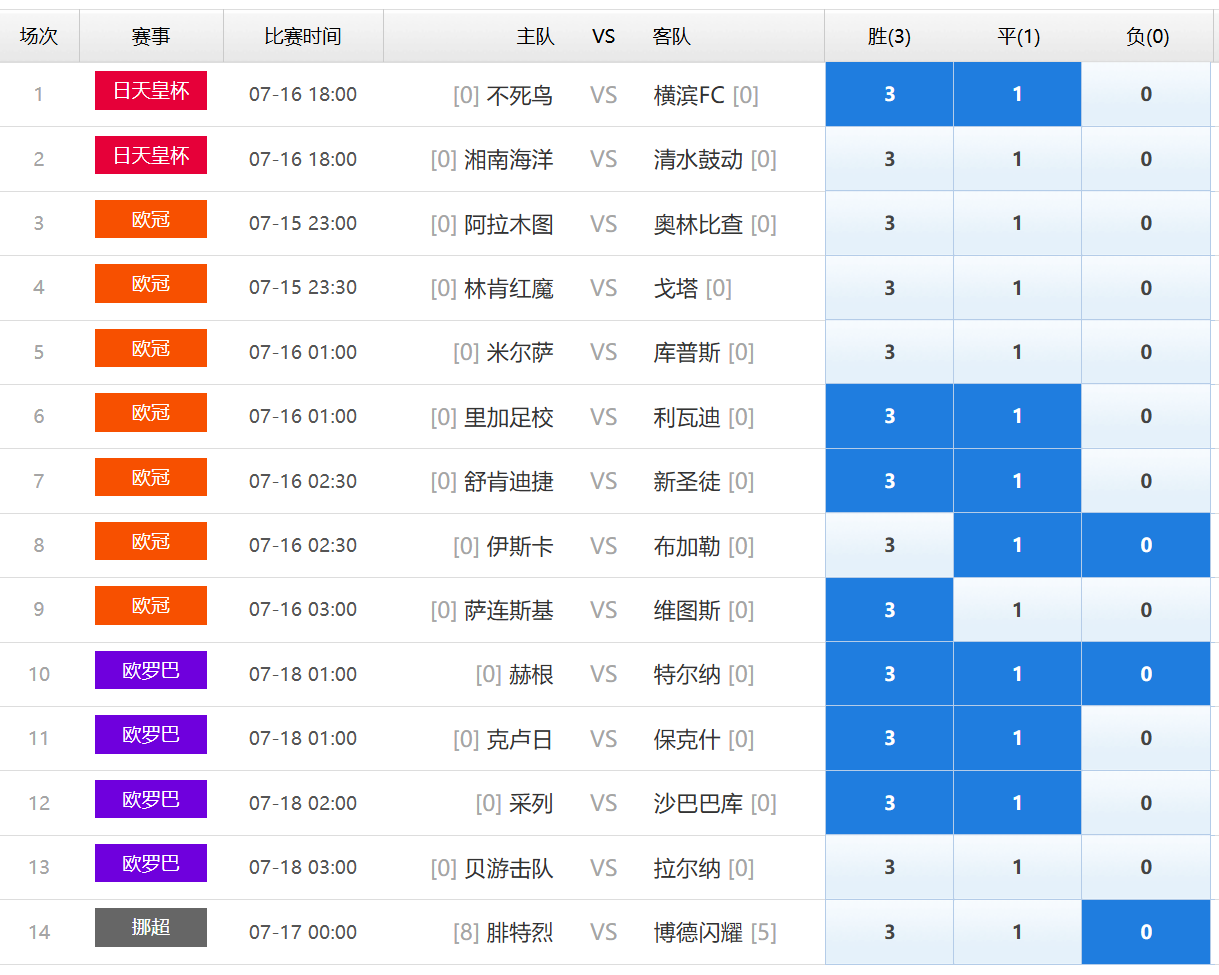Click match time 07-15 23:30

tap(303, 288)
